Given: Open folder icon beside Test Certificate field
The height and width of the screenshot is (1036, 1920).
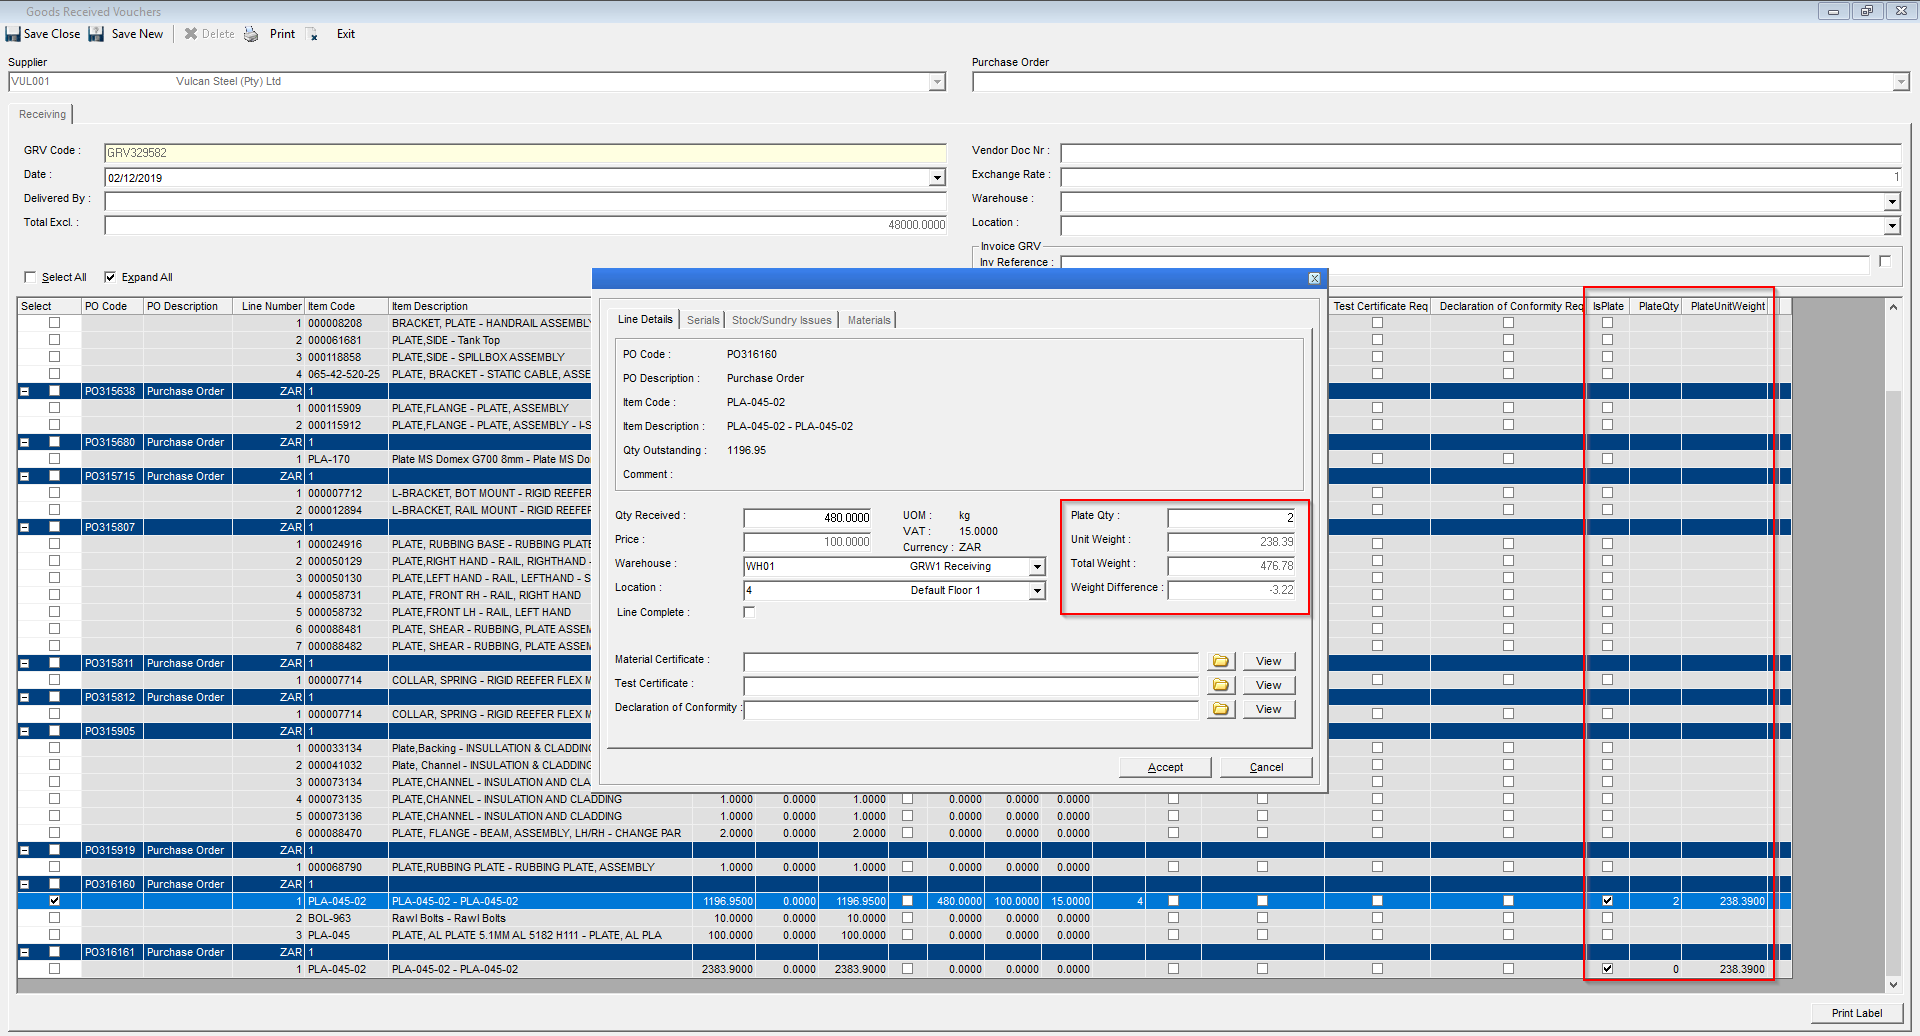Looking at the screenshot, I should point(1220,685).
